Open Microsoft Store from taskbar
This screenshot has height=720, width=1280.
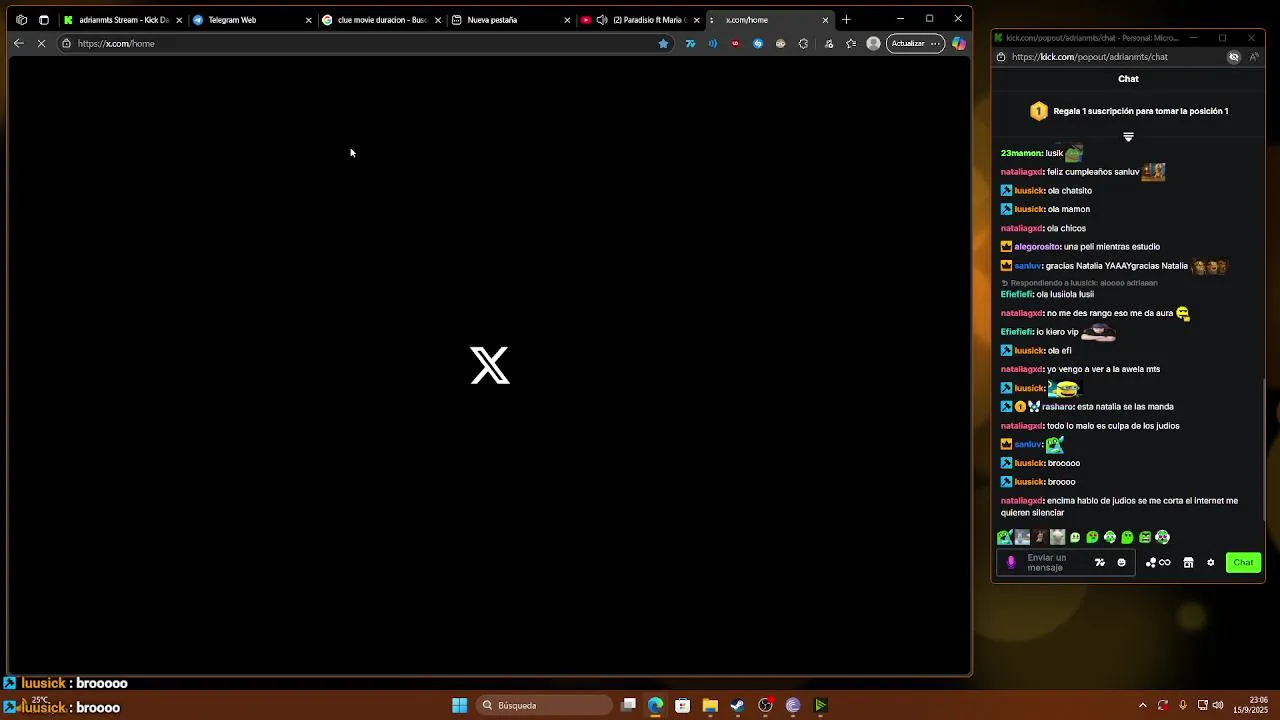pos(682,706)
